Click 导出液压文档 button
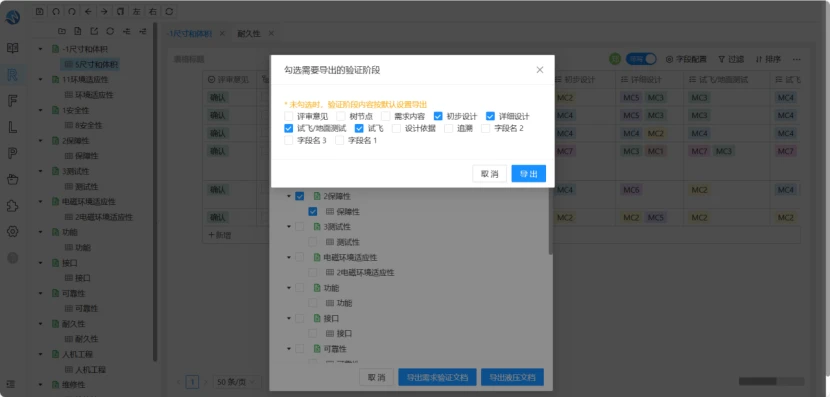 [512, 377]
